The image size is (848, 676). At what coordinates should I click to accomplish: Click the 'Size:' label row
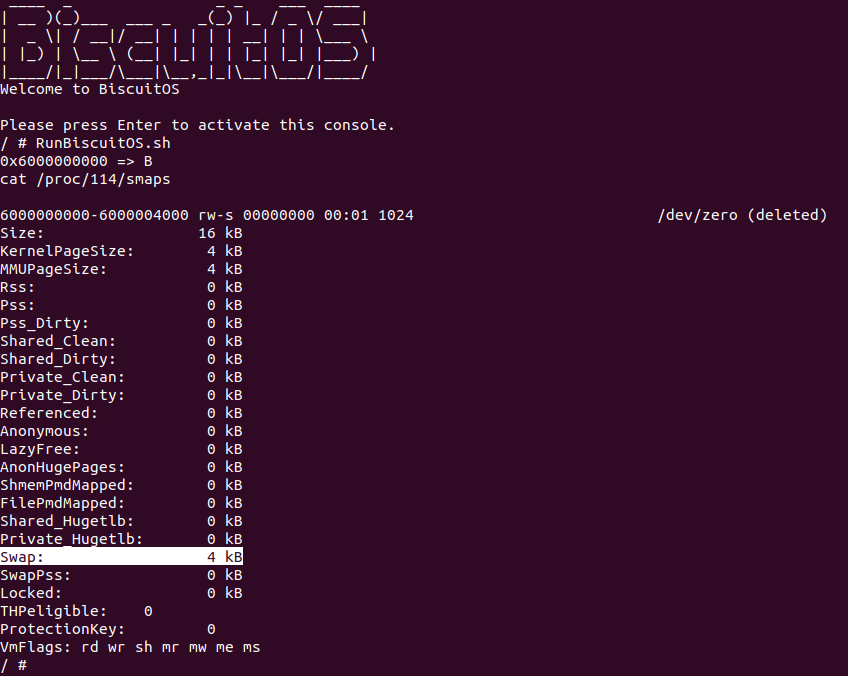(x=23, y=233)
